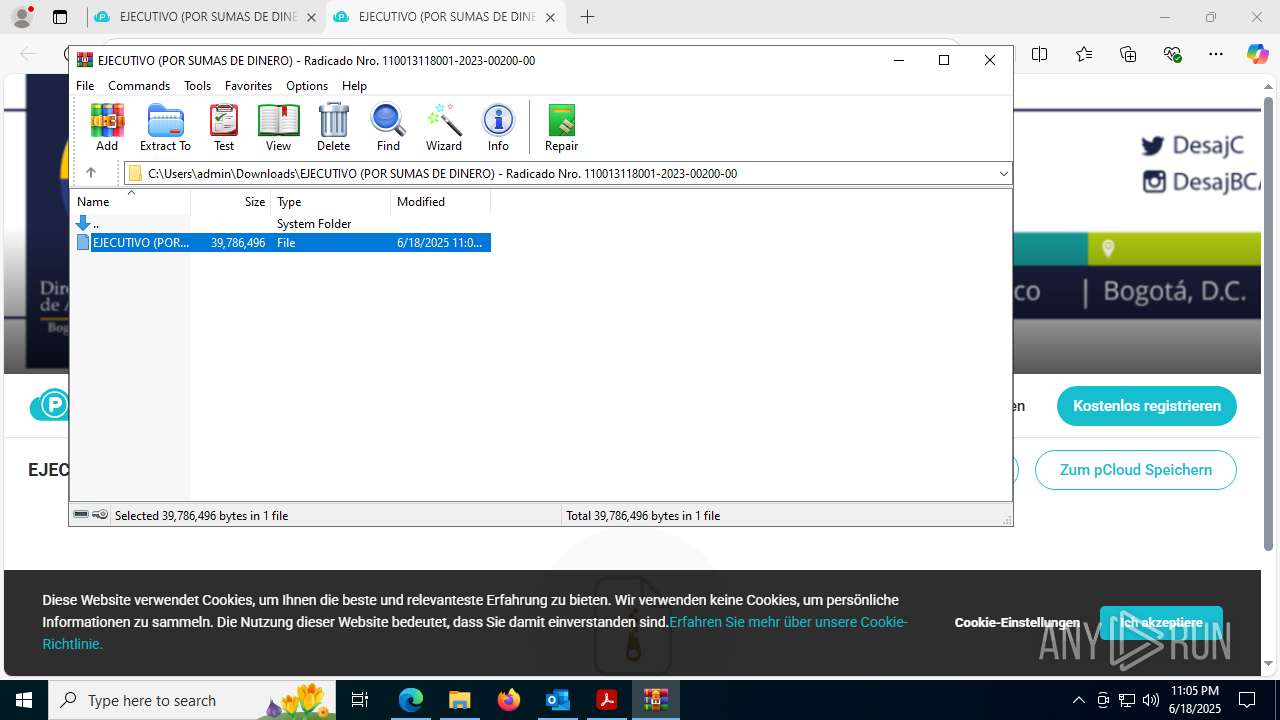Click the disk icon in the WinRAR status bar

[81, 515]
